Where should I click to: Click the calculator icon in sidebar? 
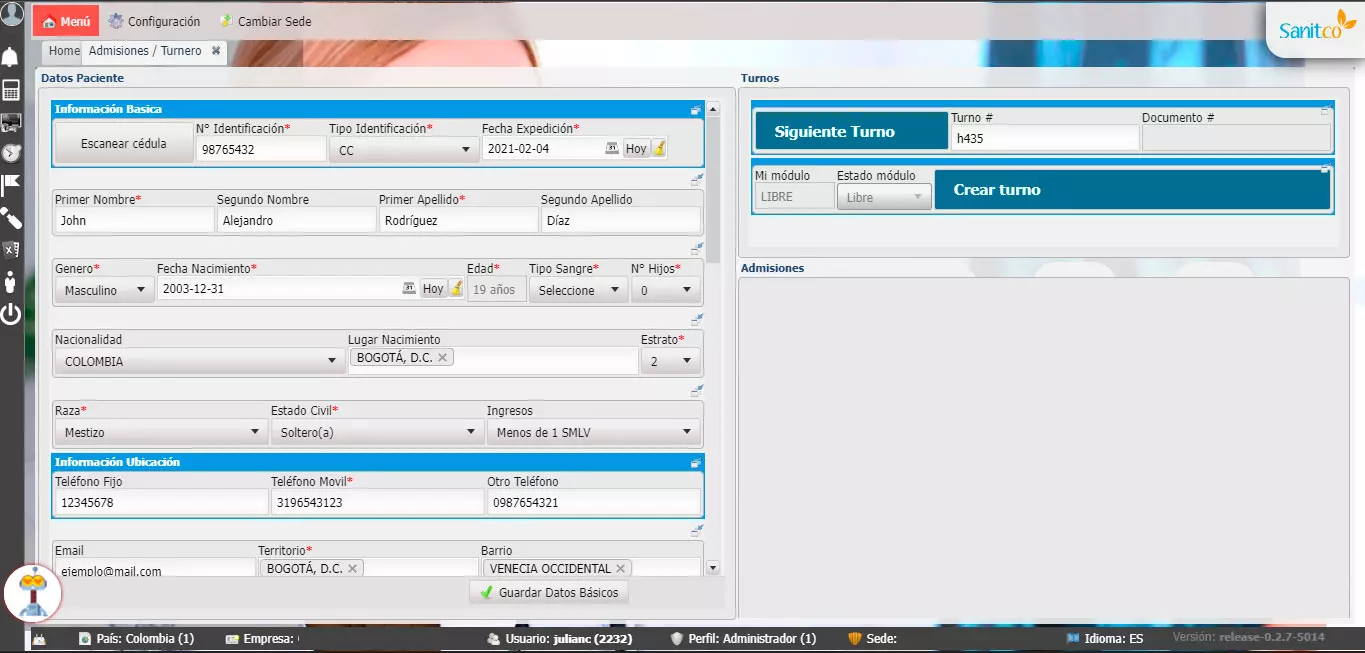pyautogui.click(x=11, y=91)
